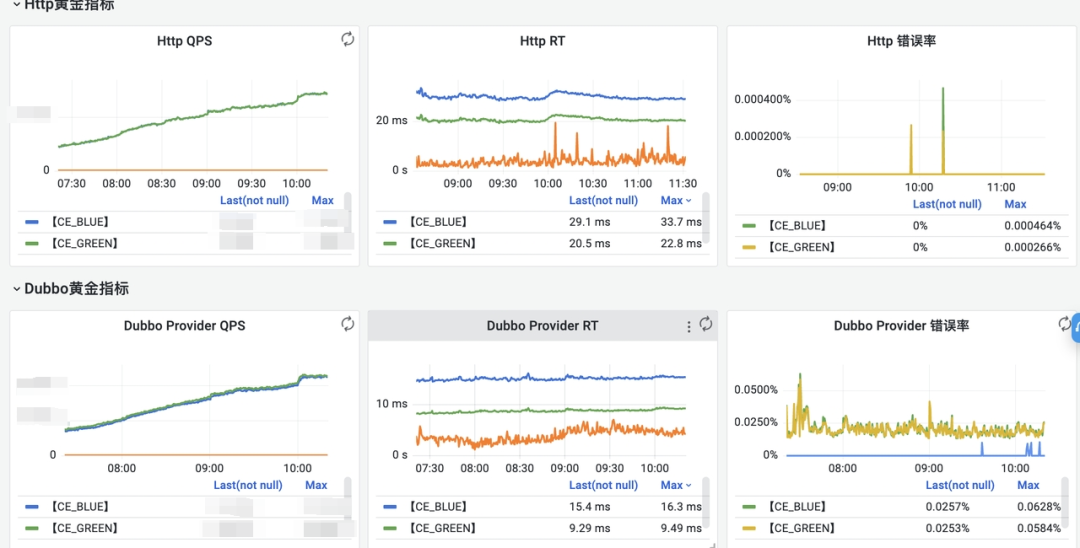Open the Dubbo Provider QPS title menu
This screenshot has height=548, width=1080.
coord(184,326)
